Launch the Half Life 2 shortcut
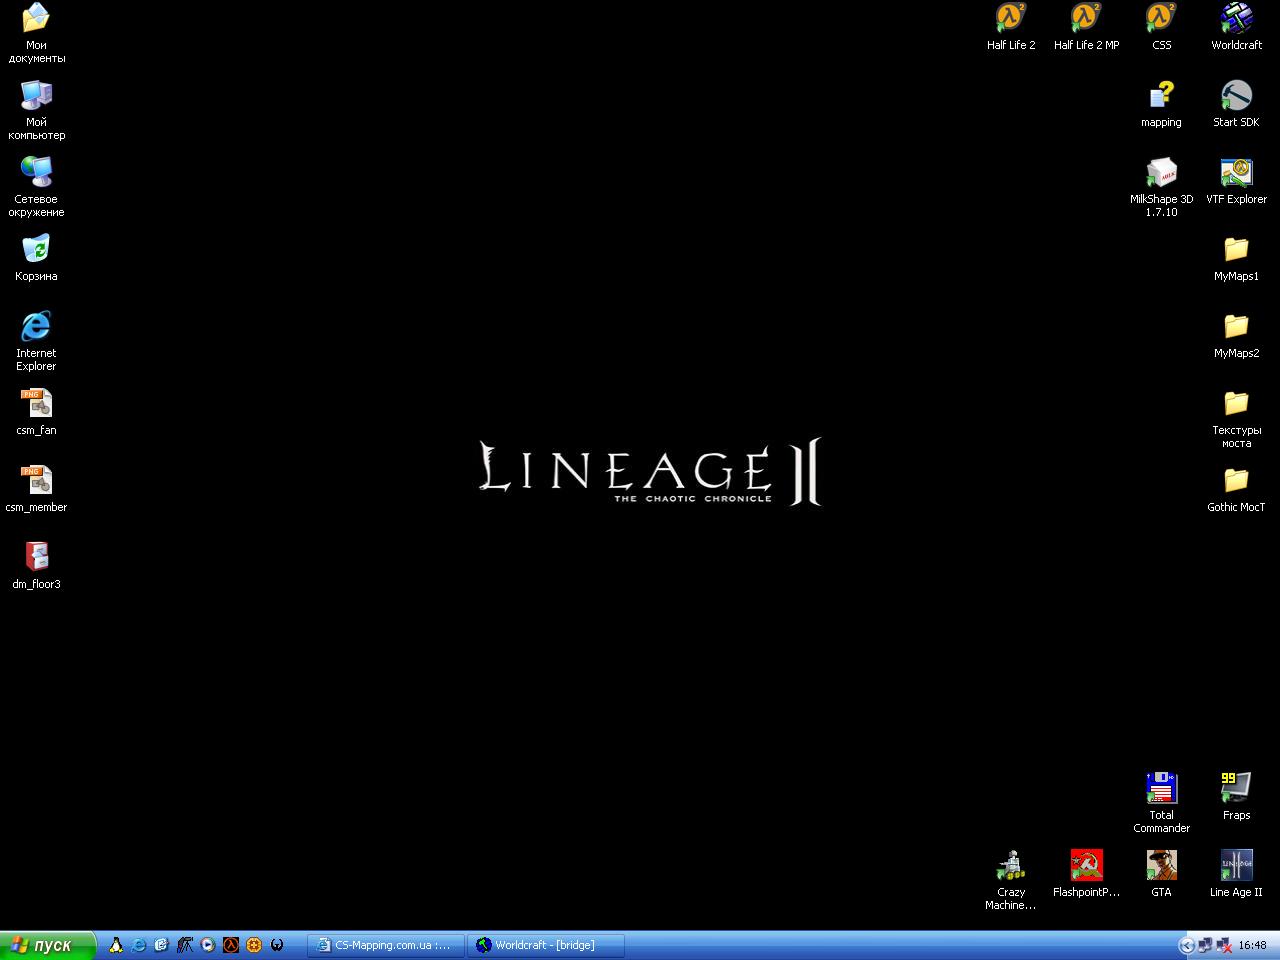1280x960 pixels. (1011, 26)
